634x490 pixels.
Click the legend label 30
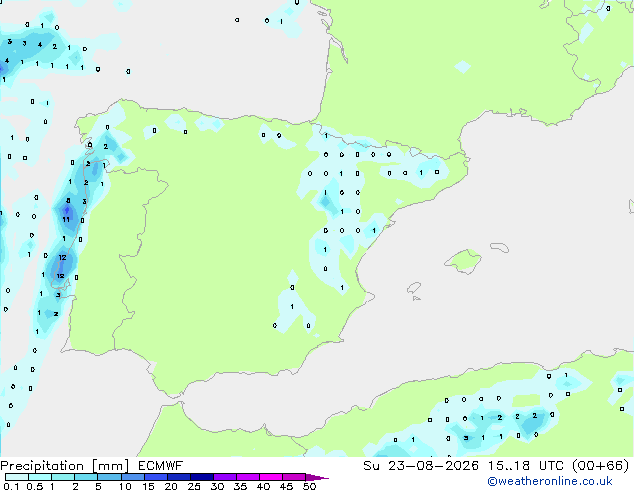coord(217,486)
